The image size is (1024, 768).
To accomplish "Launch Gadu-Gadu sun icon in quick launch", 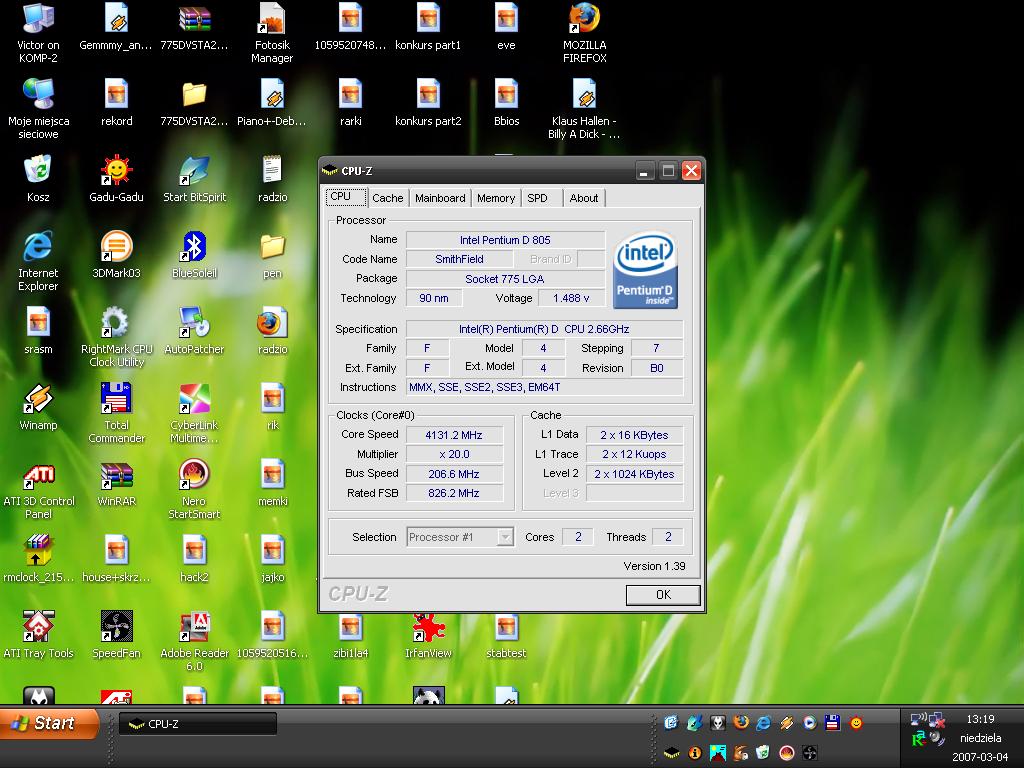I will pos(856,722).
